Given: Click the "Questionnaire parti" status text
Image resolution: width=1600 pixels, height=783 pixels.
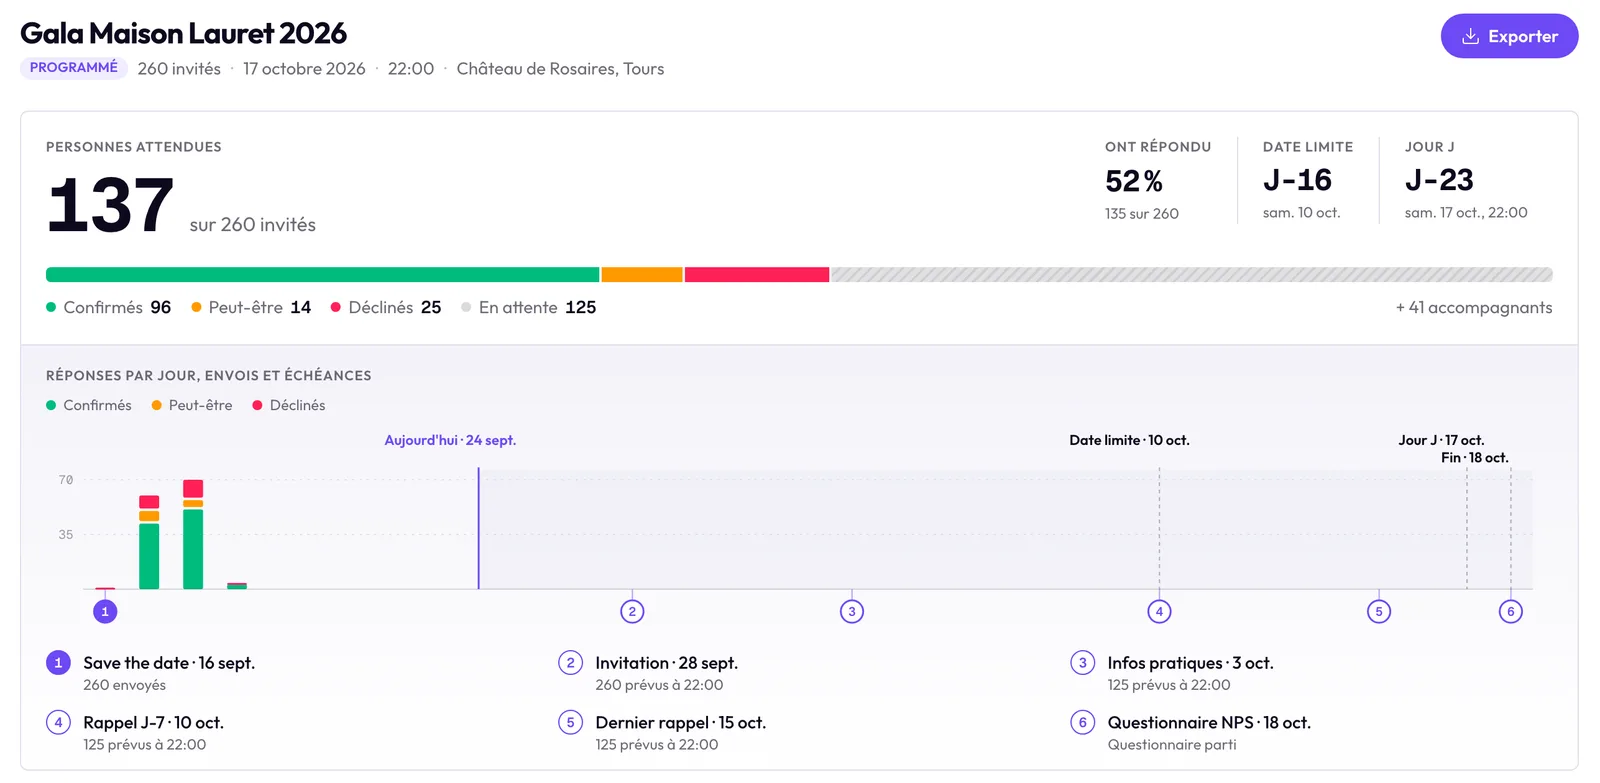Looking at the screenshot, I should tap(1172, 745).
